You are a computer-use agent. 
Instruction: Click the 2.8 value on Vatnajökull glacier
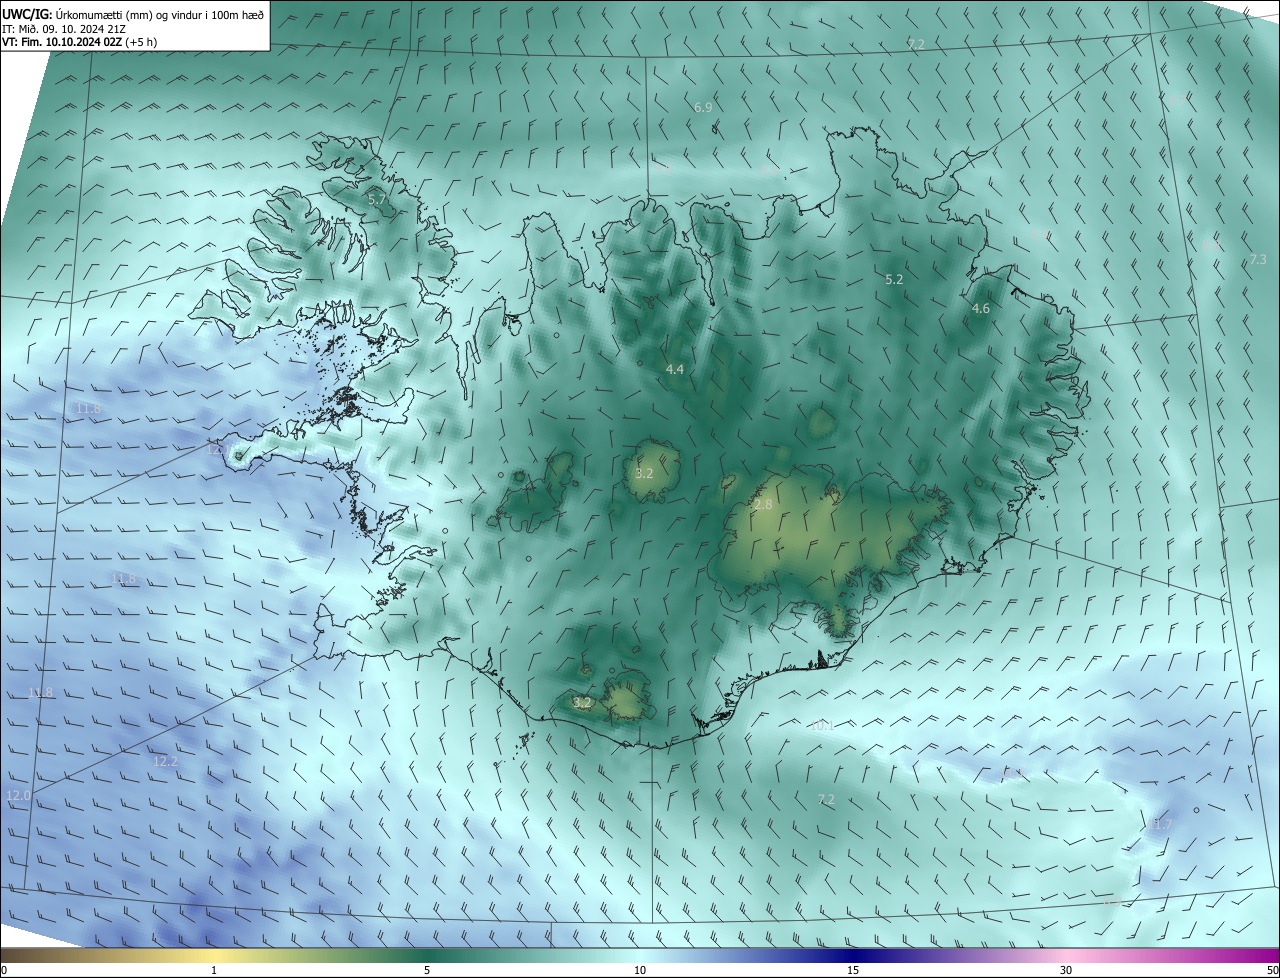tap(763, 505)
